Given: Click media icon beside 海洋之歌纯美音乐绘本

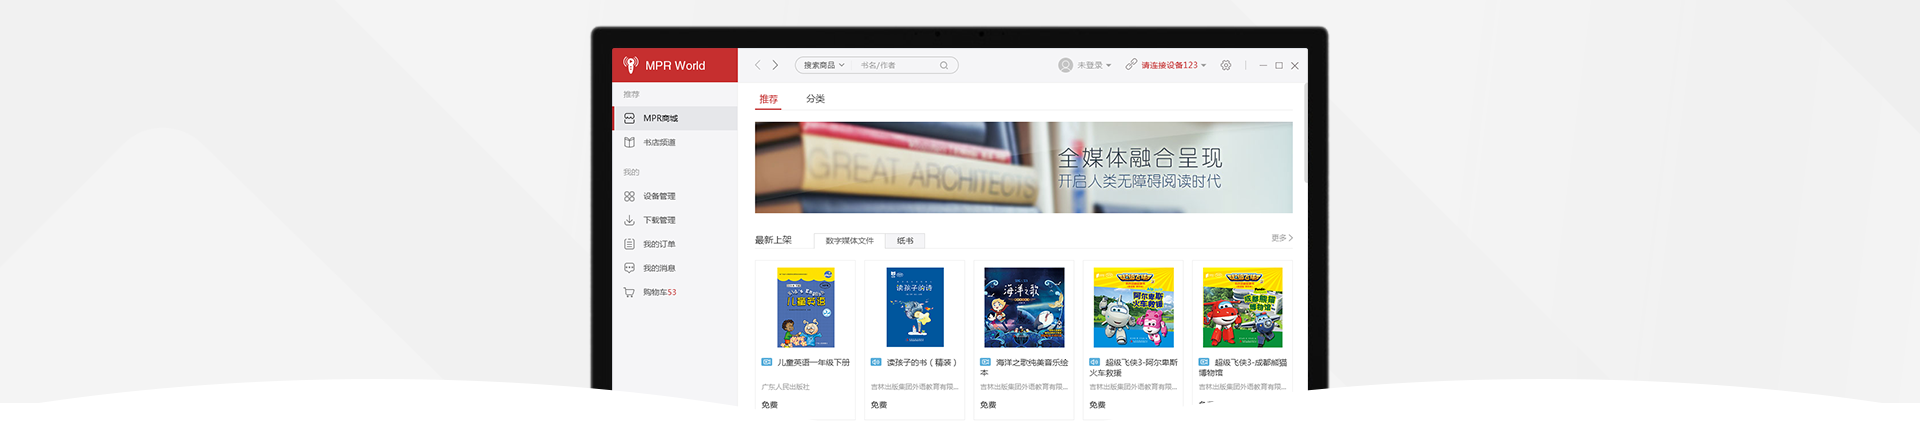Looking at the screenshot, I should (985, 362).
